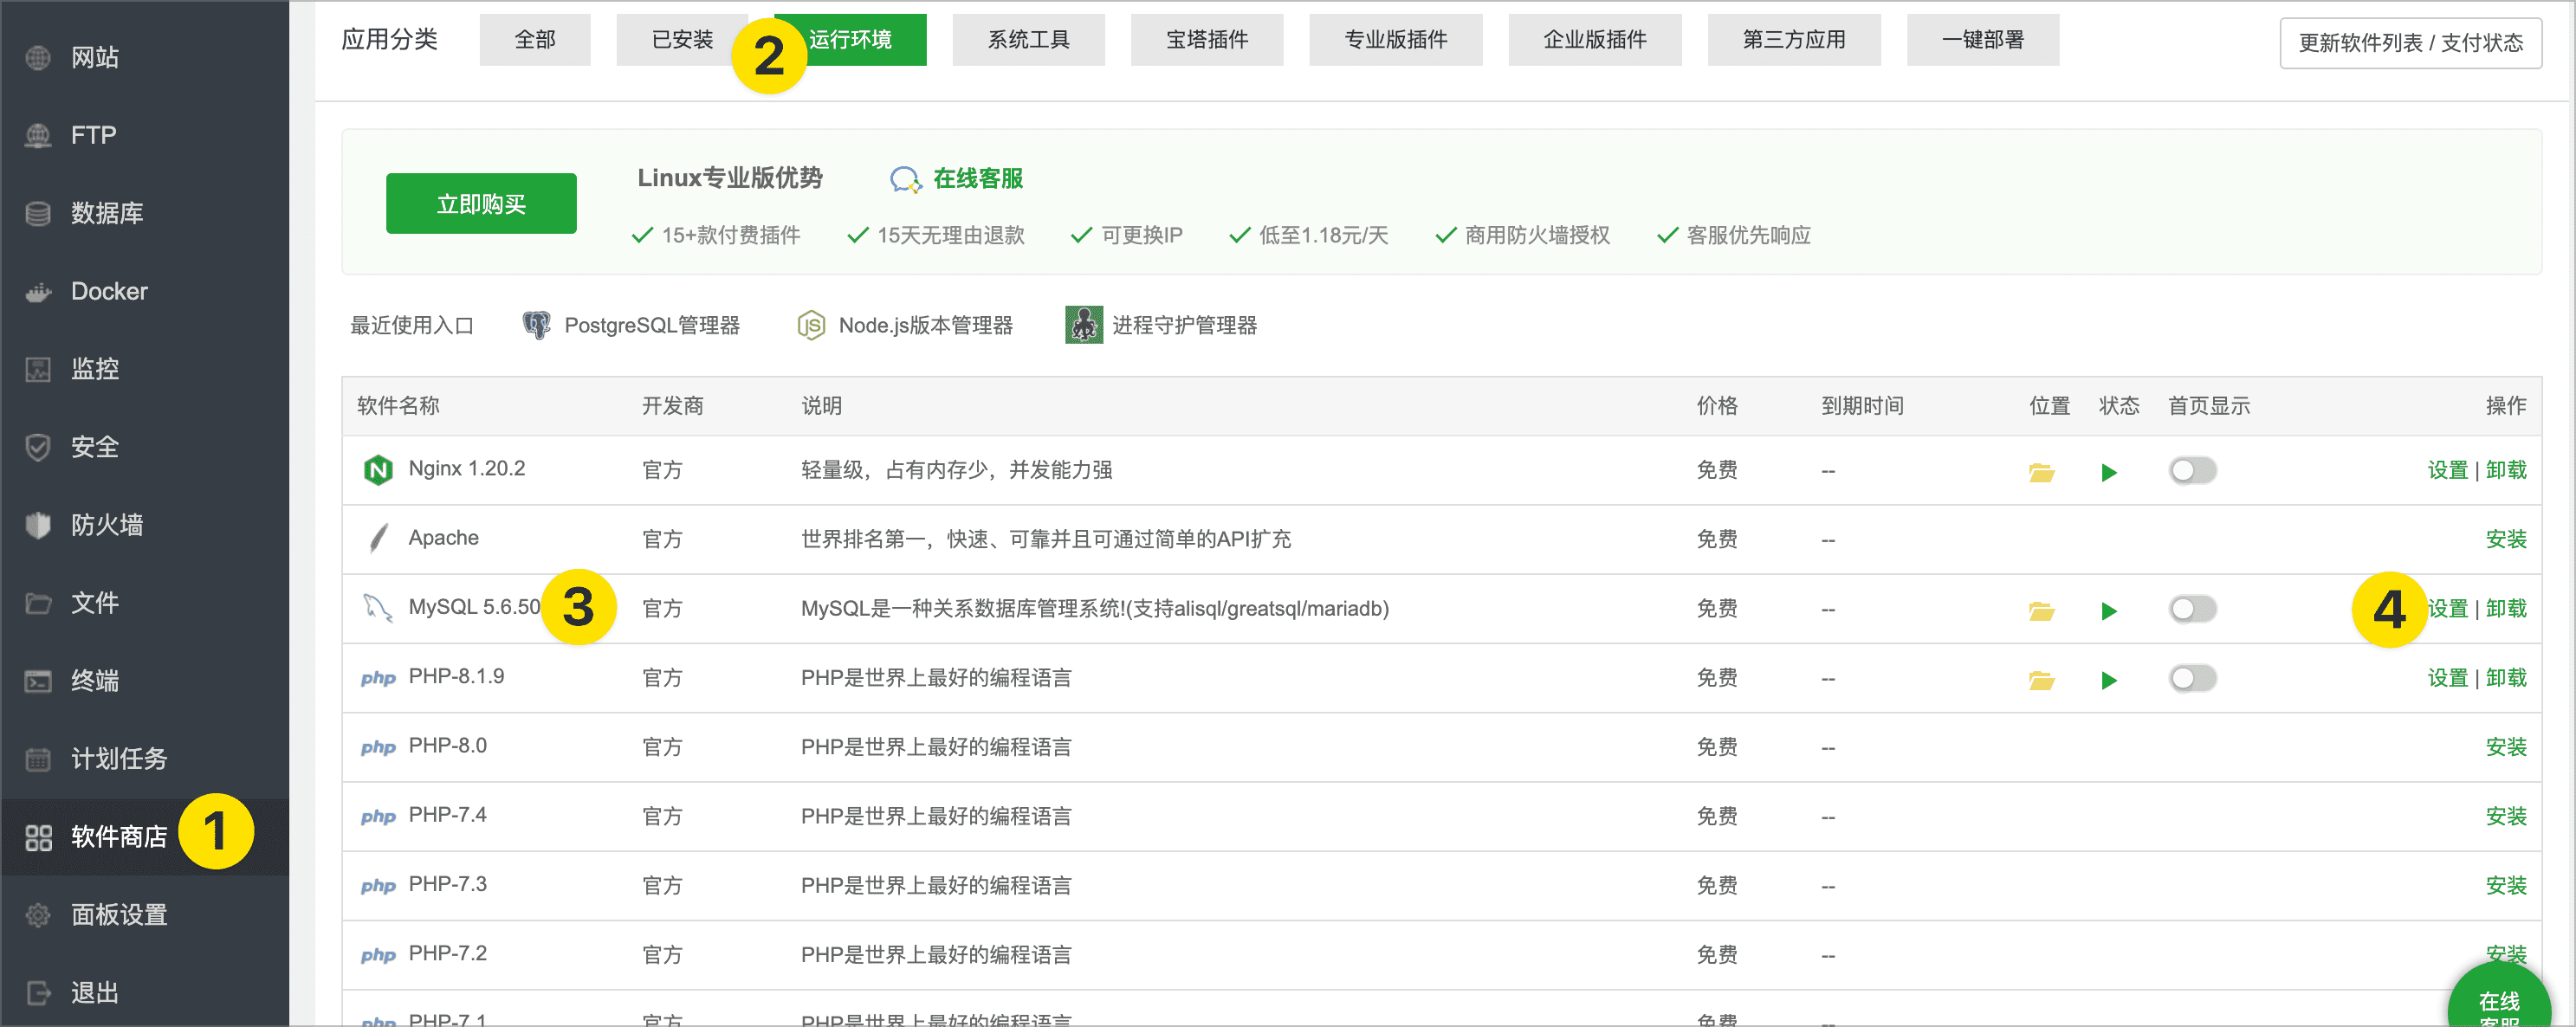Click the 进程守护管理器 icon
The height and width of the screenshot is (1027, 2576).
(x=1084, y=325)
